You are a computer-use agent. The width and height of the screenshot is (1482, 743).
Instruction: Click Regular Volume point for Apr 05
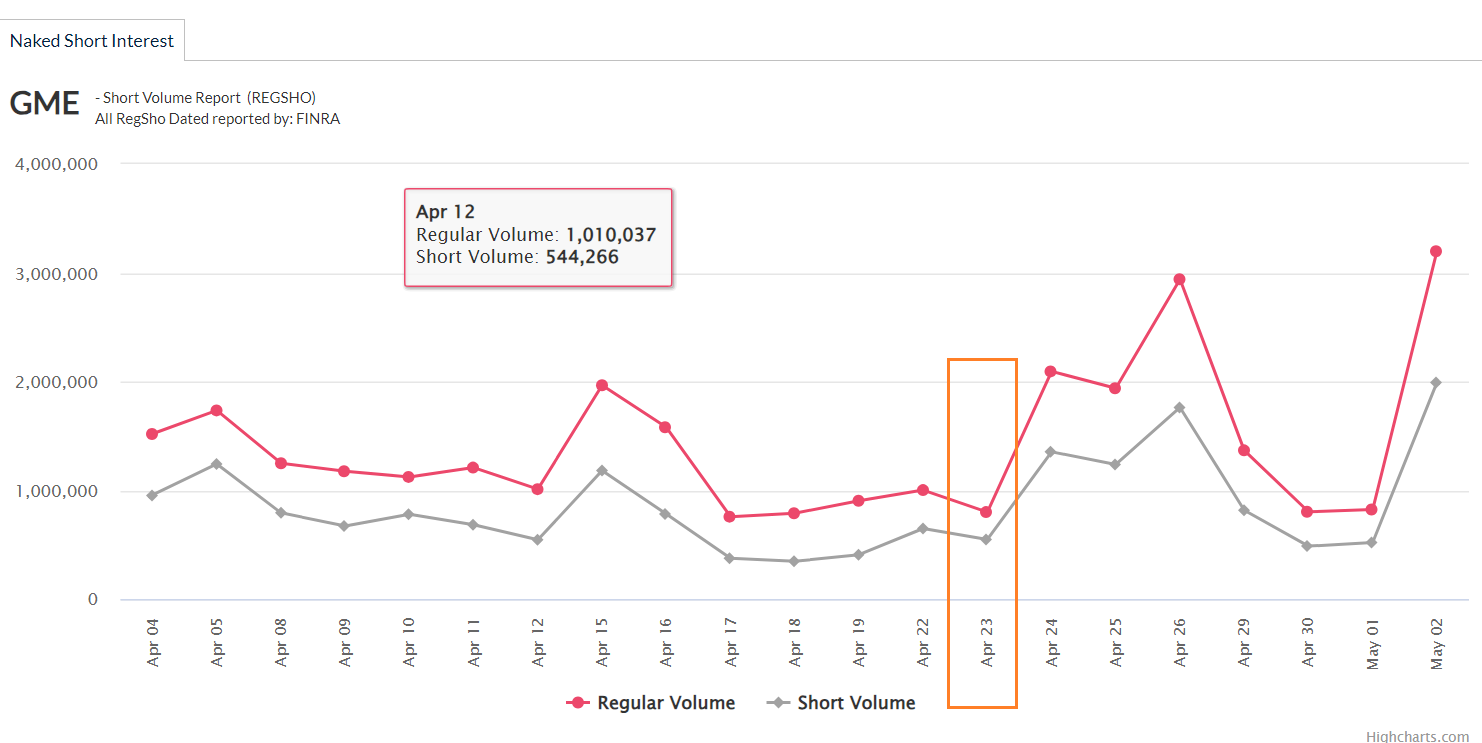[216, 411]
